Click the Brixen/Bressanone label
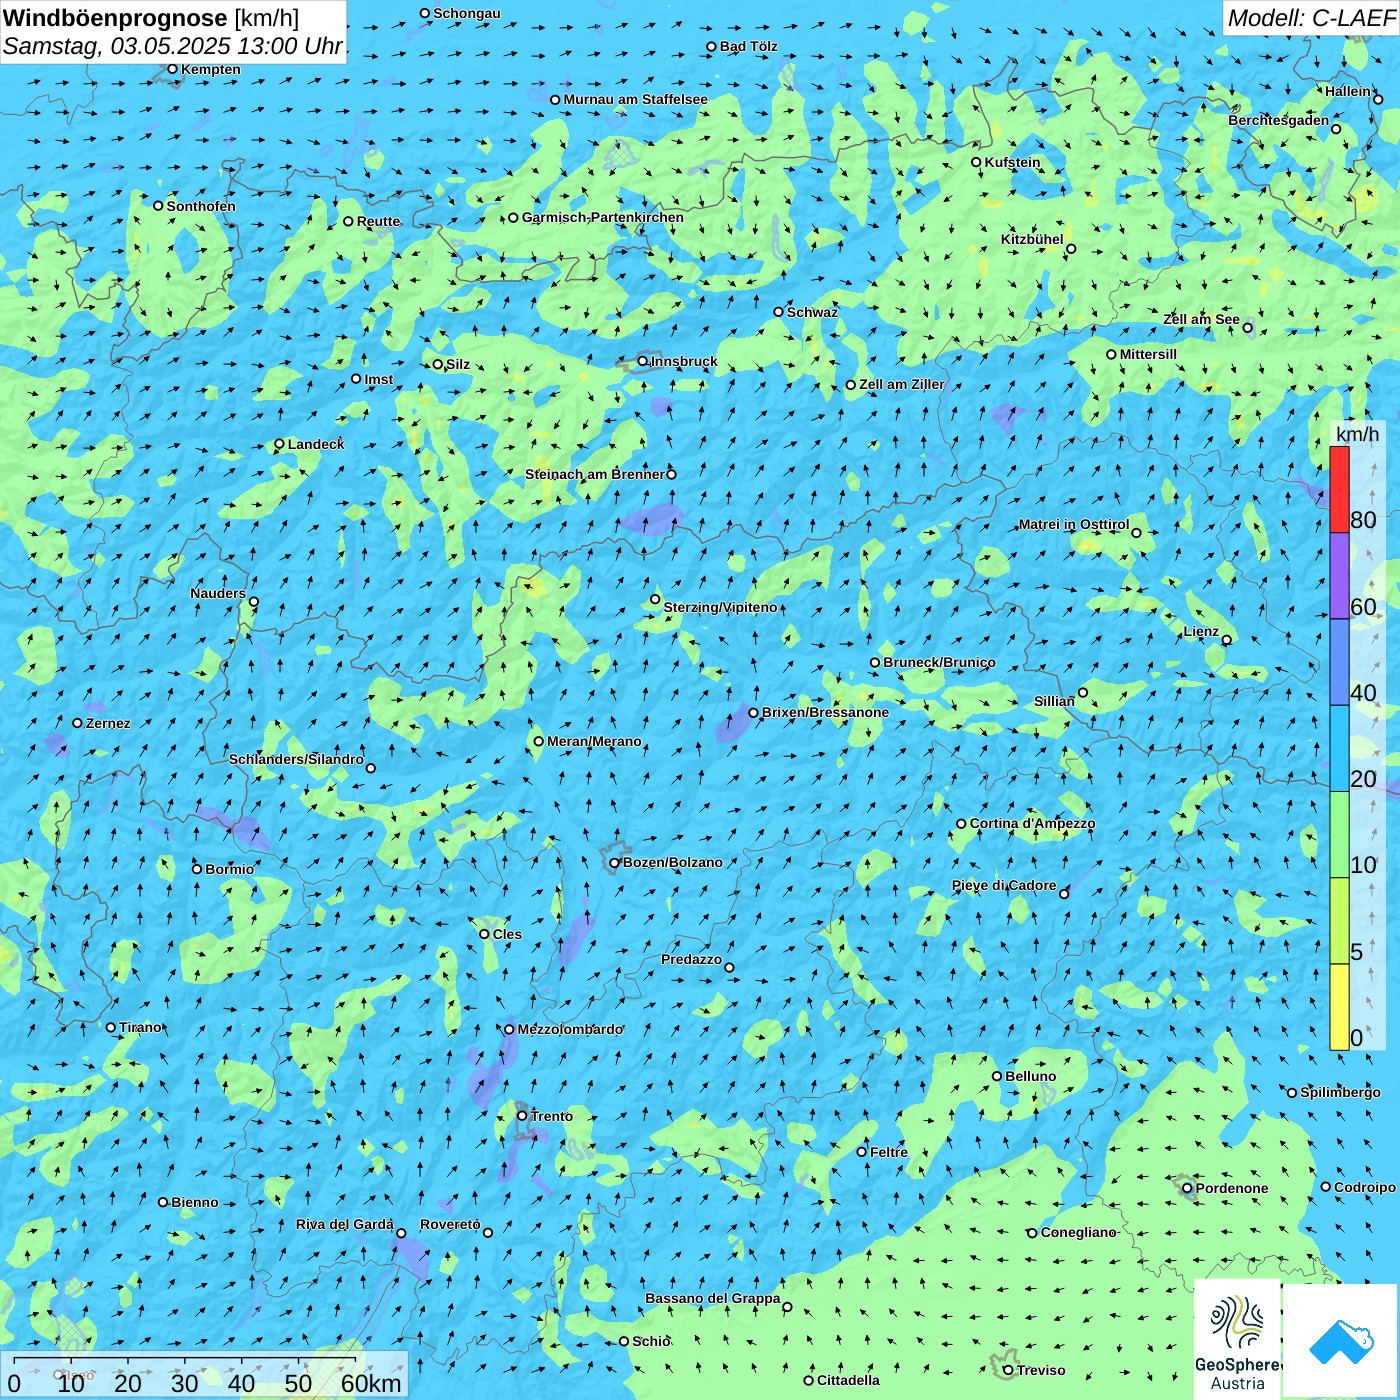Image resolution: width=1400 pixels, height=1400 pixels. (x=825, y=712)
